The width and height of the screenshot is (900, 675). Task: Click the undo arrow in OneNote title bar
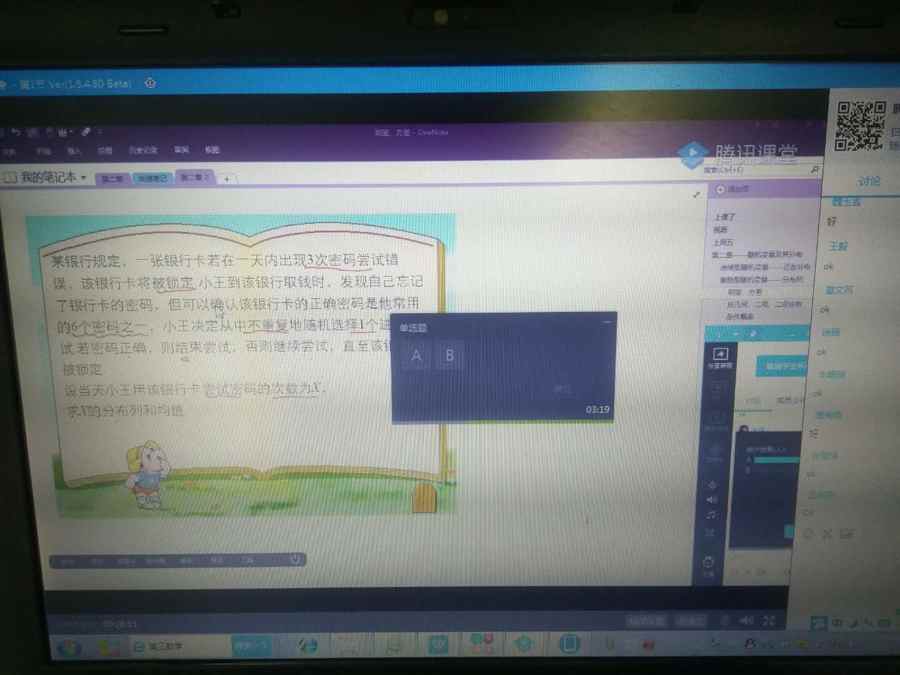[x=16, y=133]
